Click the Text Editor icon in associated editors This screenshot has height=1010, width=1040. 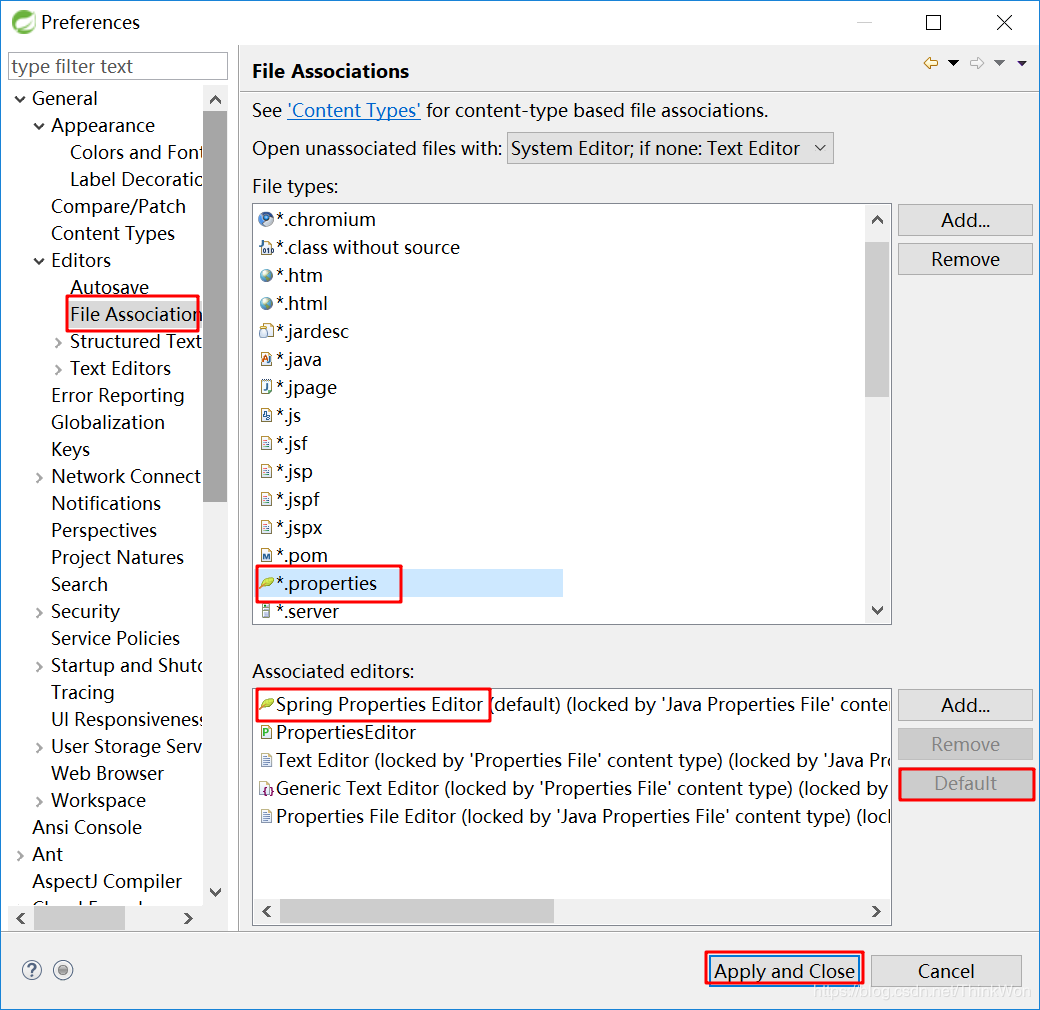coord(266,760)
